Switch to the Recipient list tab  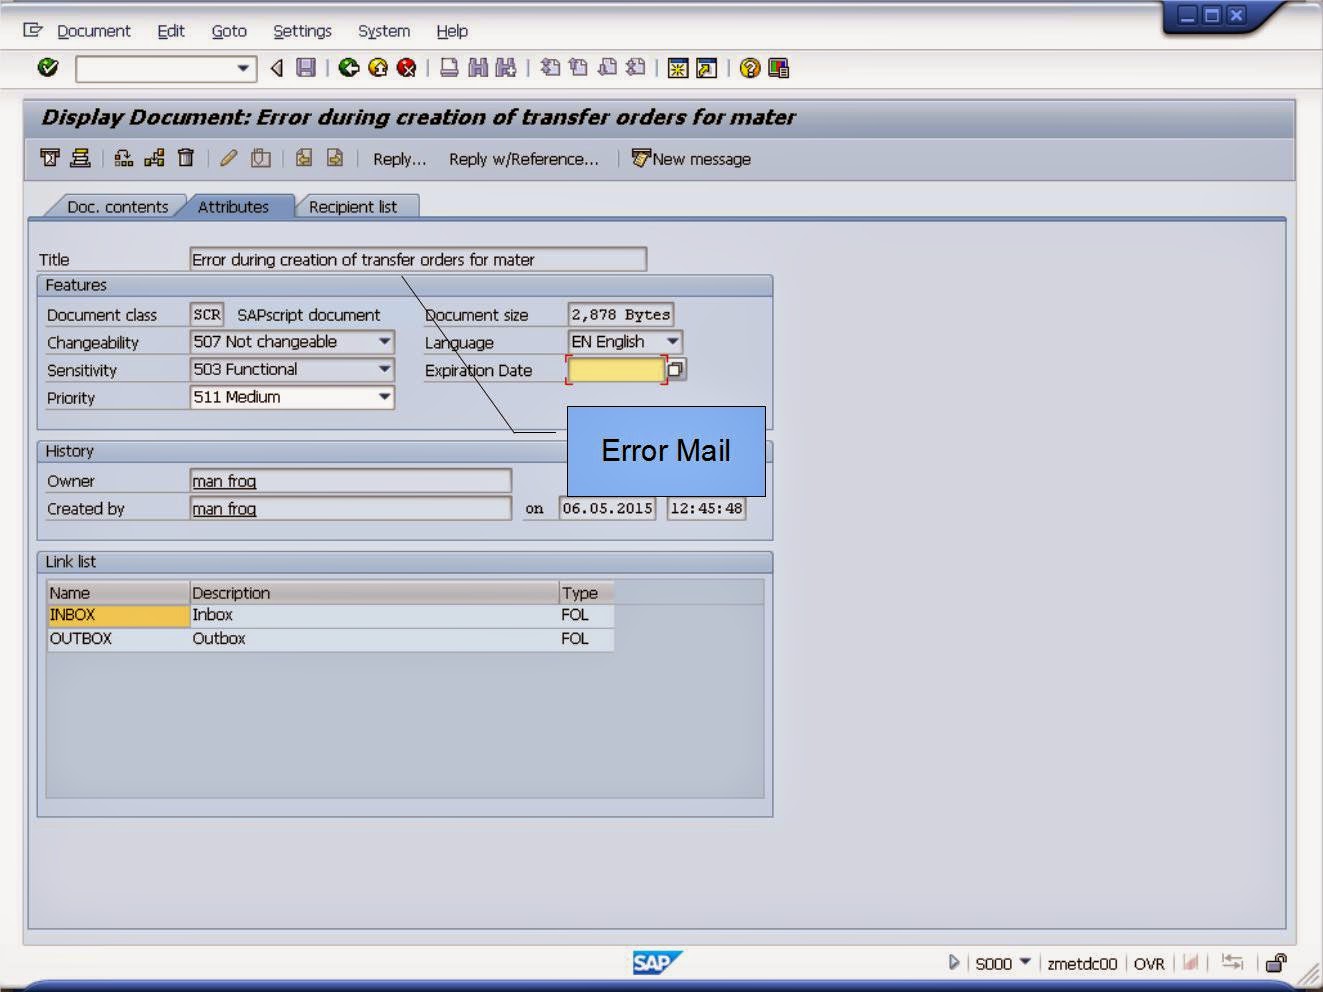[x=356, y=206]
